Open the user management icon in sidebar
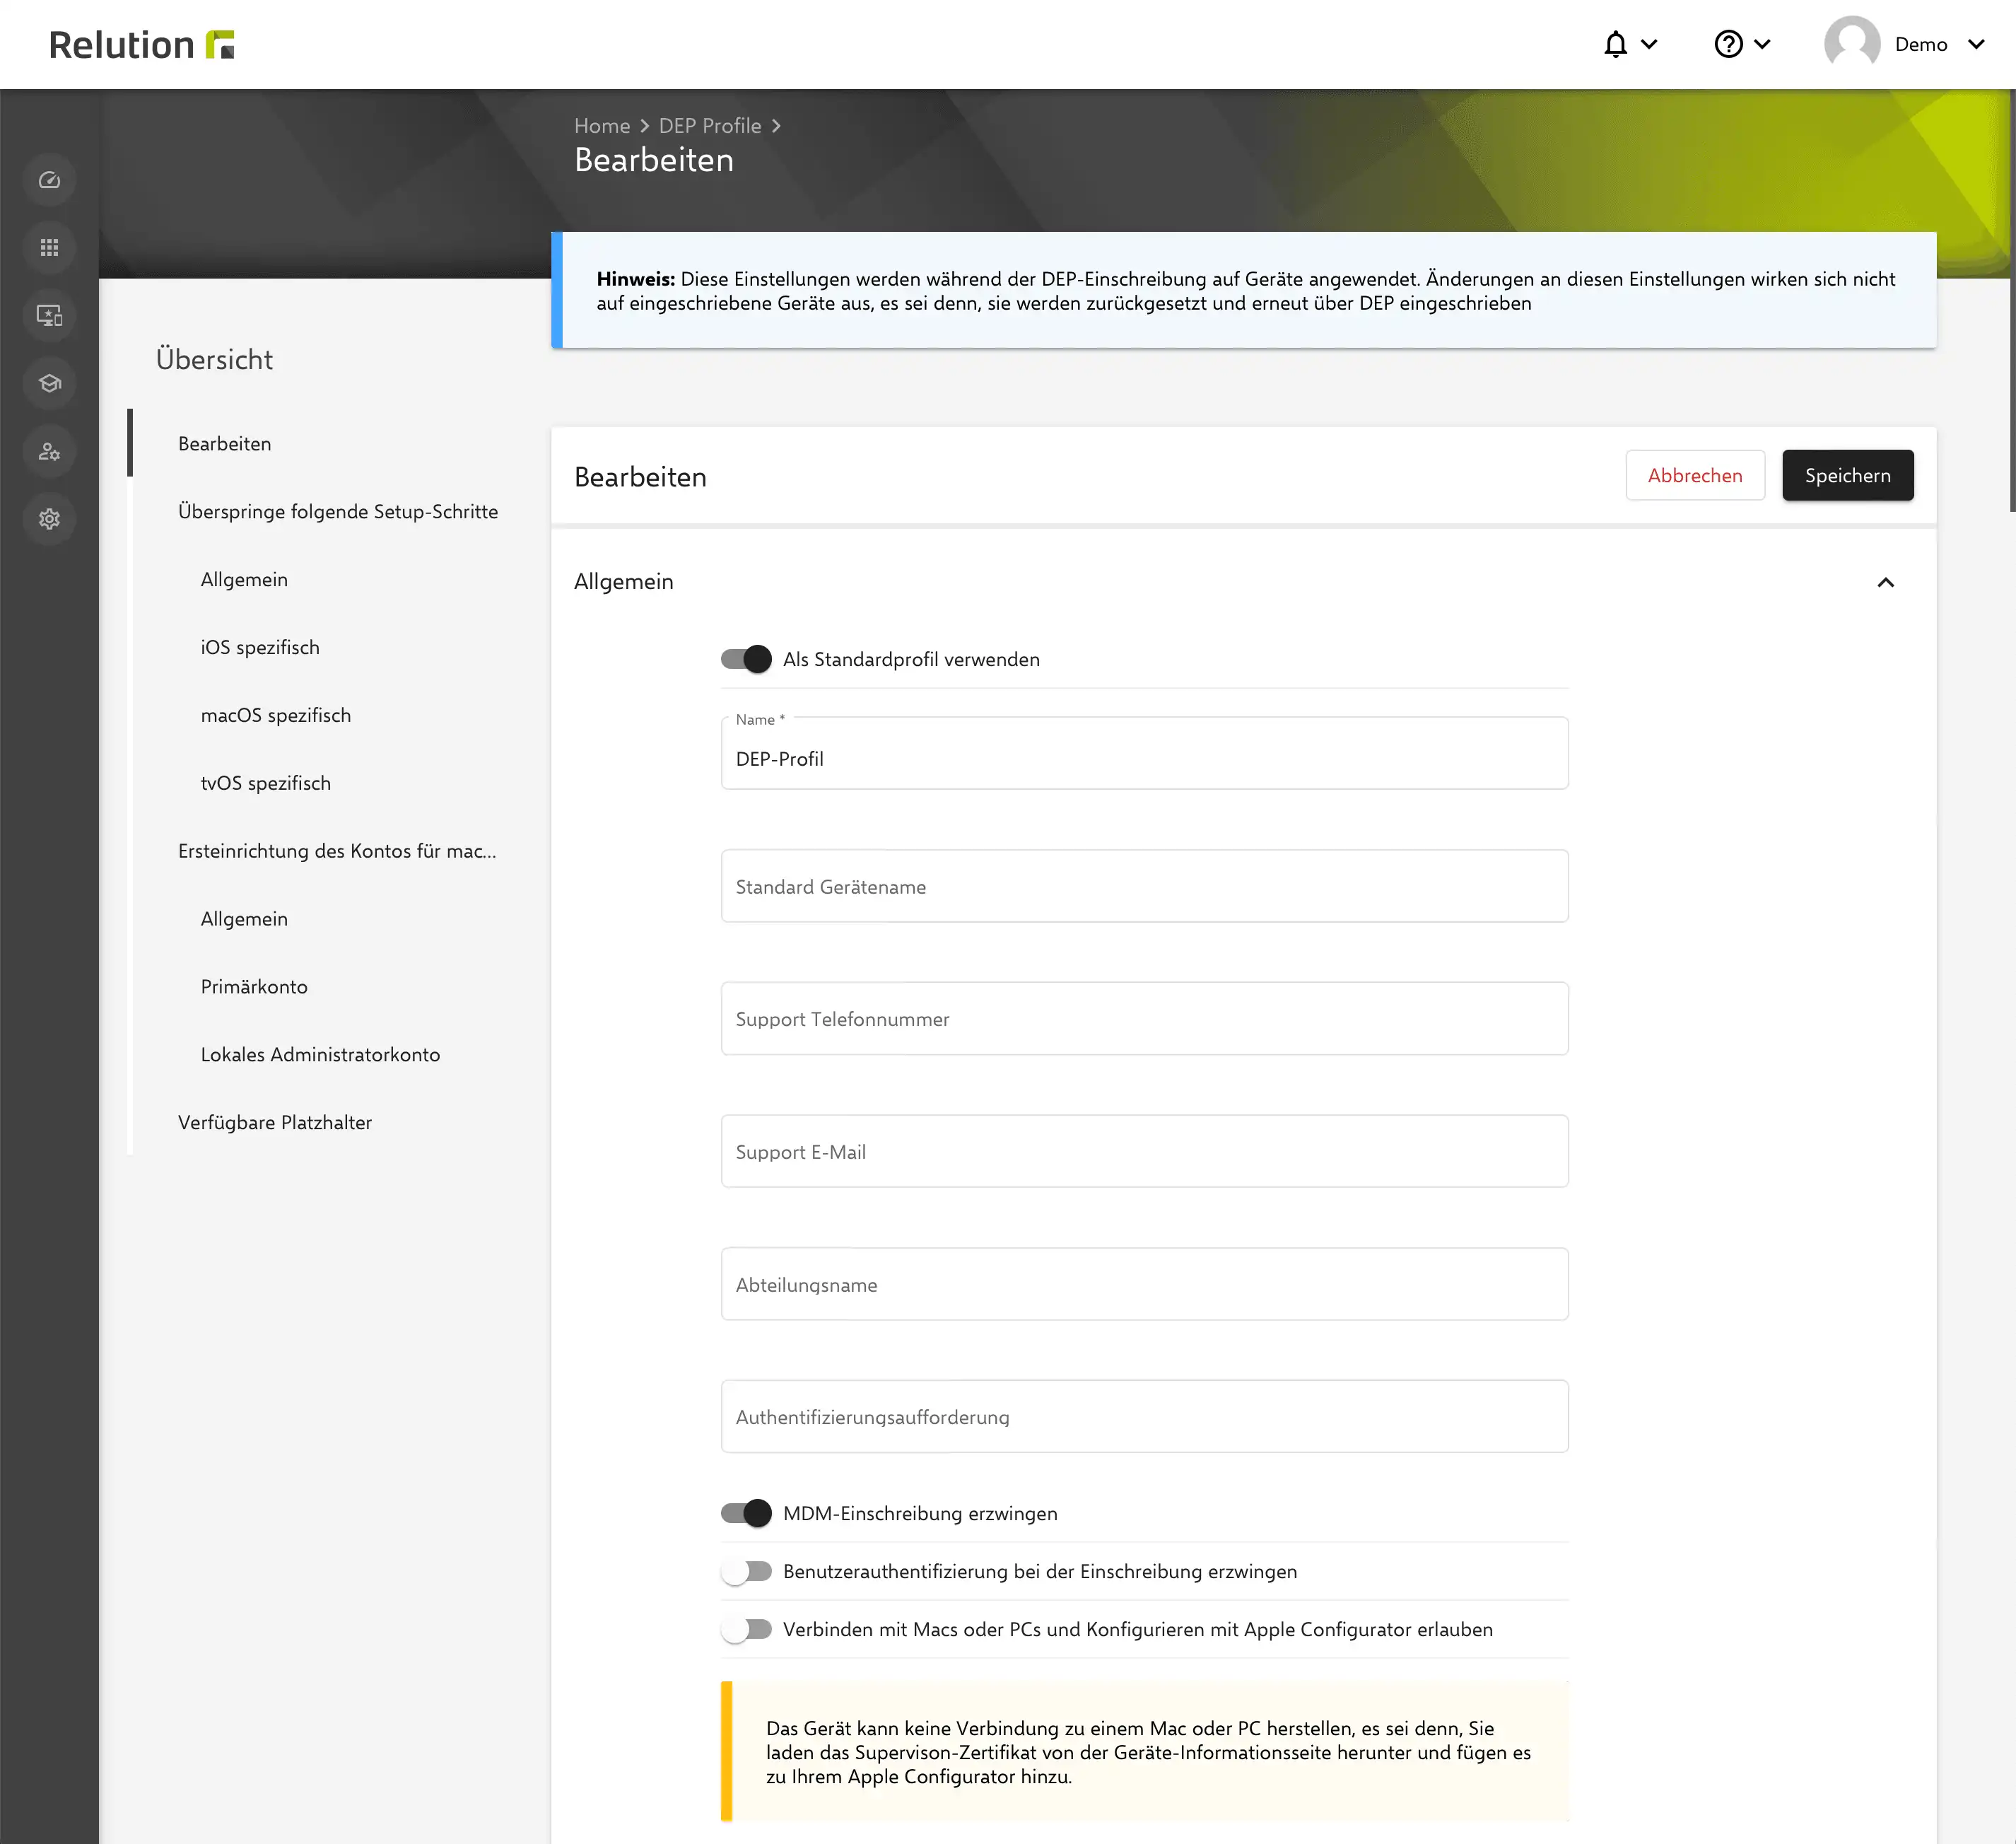 coord(49,452)
